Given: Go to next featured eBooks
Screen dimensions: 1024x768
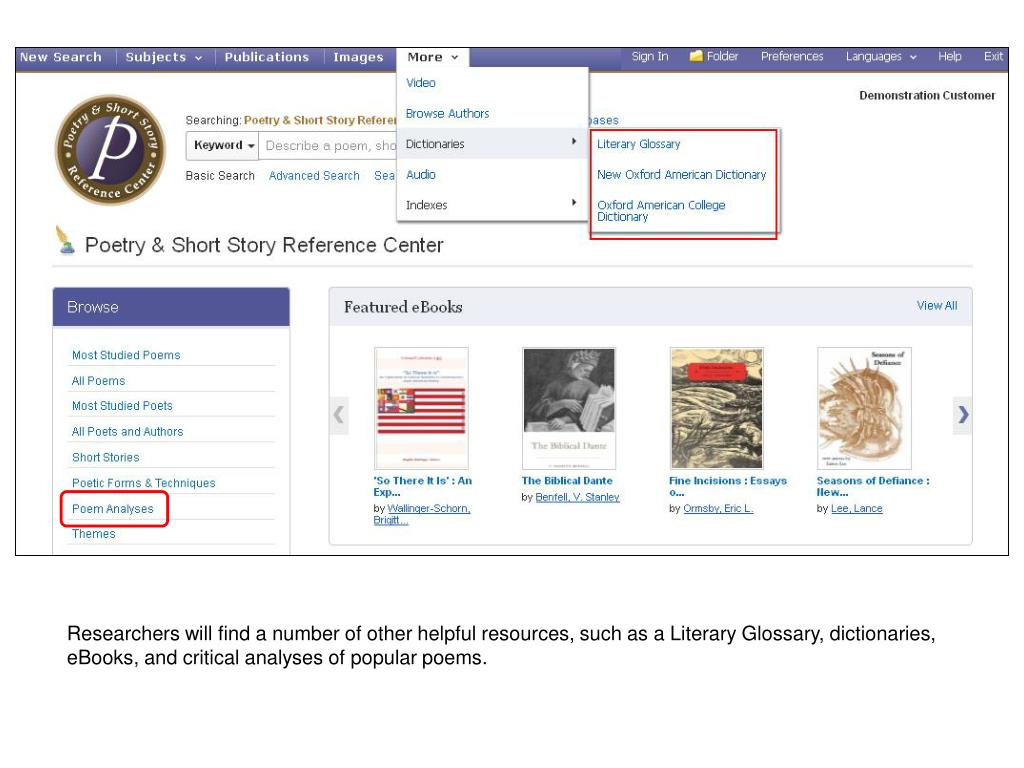Looking at the screenshot, I should pos(963,415).
